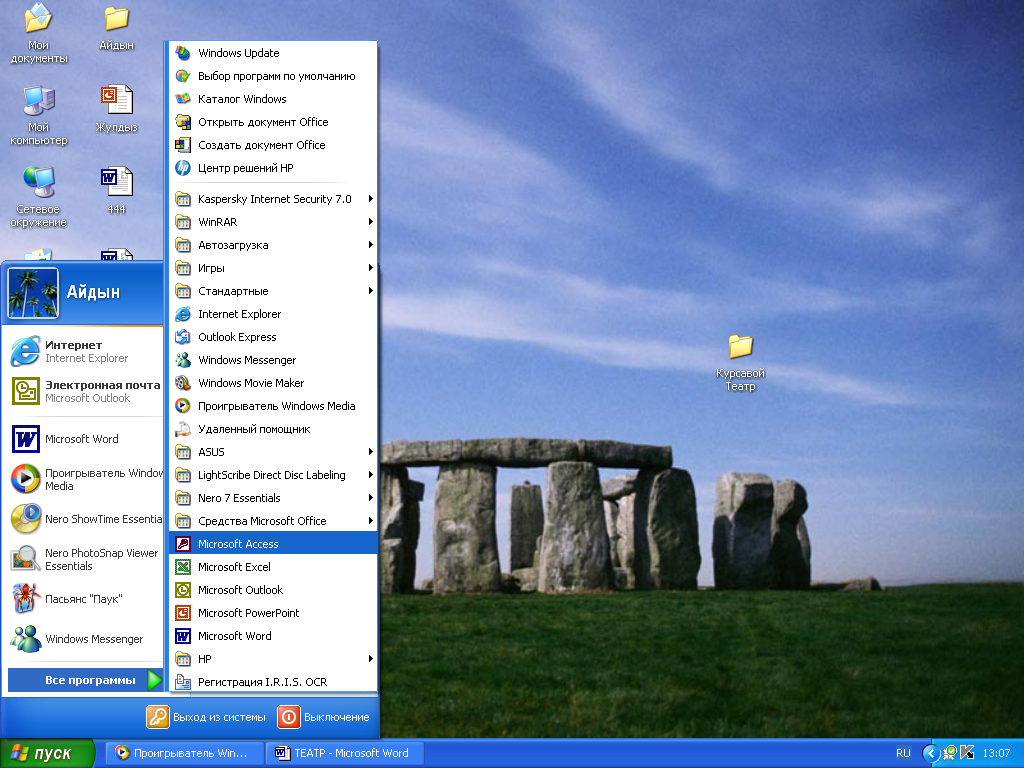Click the Windows Movie Maker icon
This screenshot has width=1024, height=768.
tap(183, 383)
